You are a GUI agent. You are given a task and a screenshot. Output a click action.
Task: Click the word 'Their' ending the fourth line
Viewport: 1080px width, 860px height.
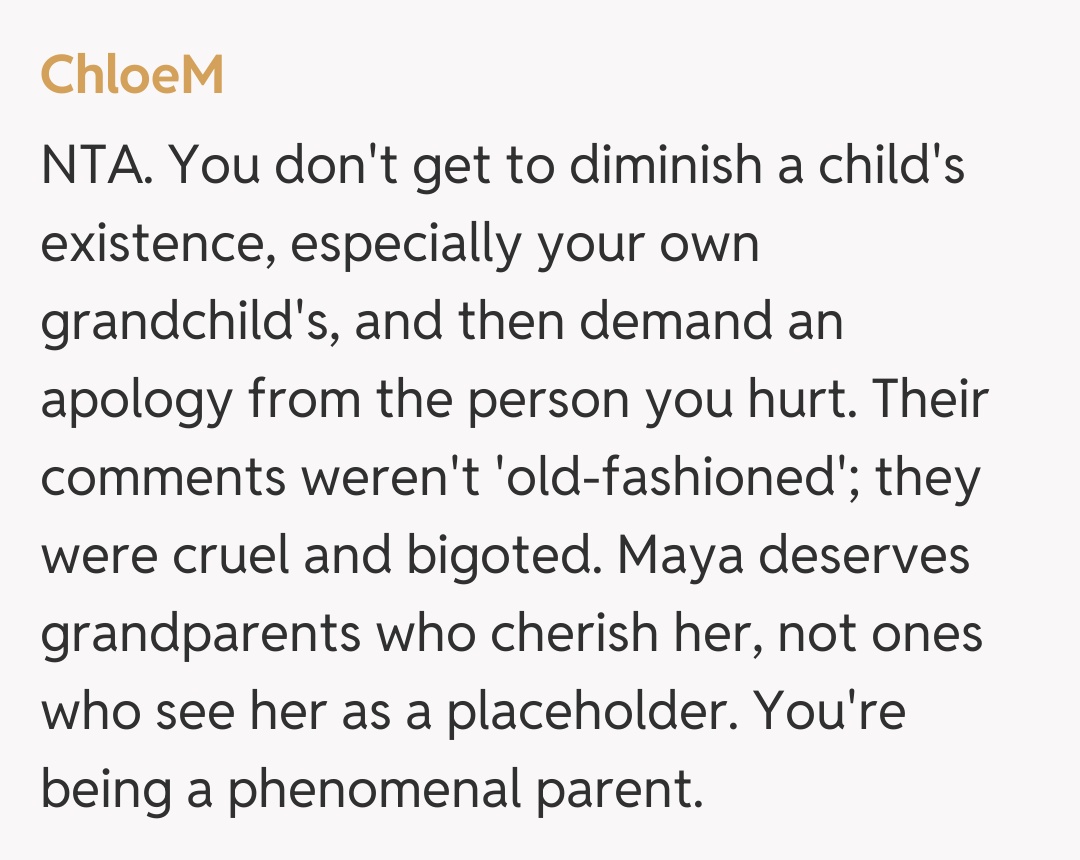tap(929, 401)
